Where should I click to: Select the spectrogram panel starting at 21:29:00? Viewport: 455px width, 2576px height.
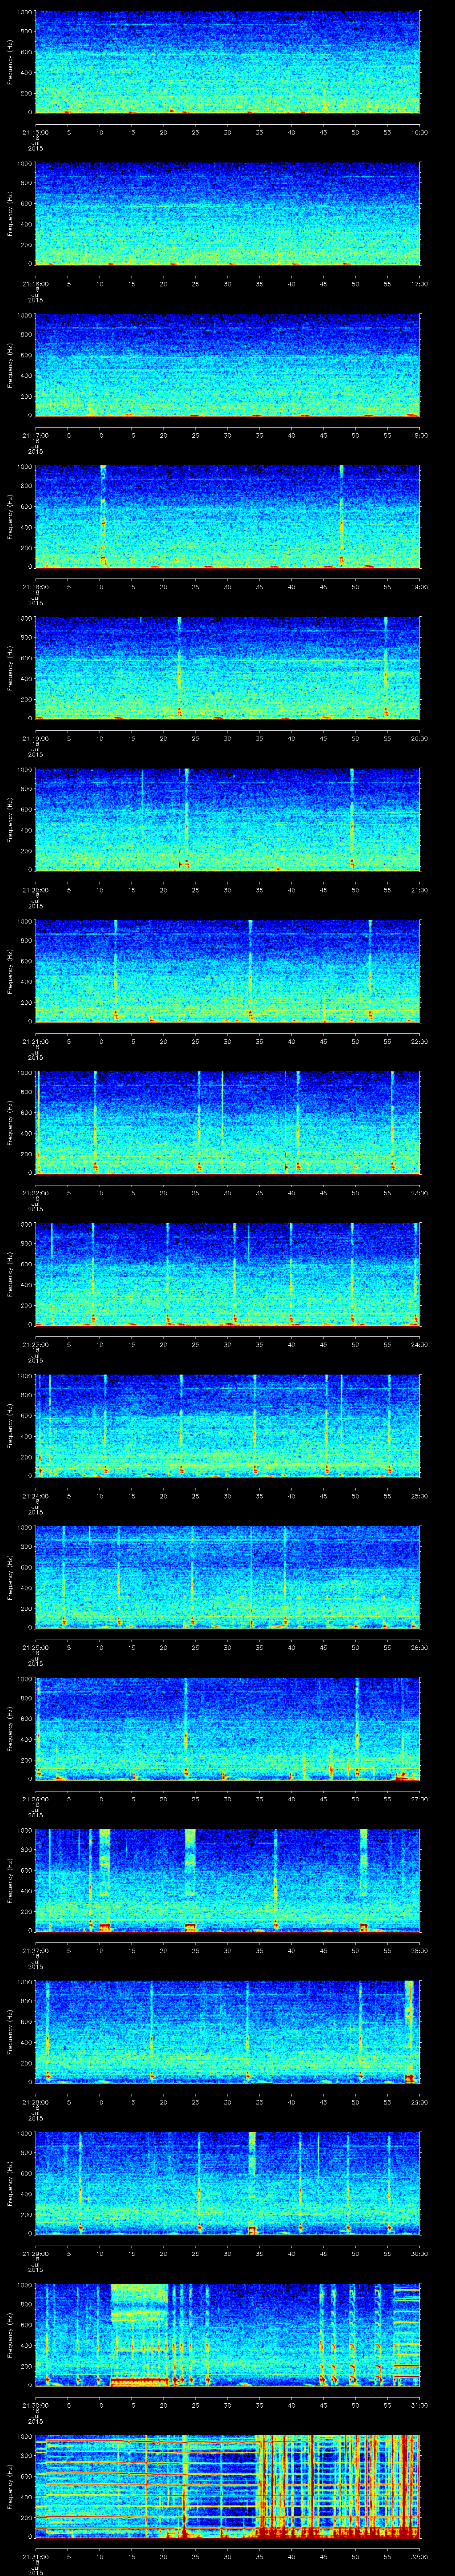pos(228,2184)
